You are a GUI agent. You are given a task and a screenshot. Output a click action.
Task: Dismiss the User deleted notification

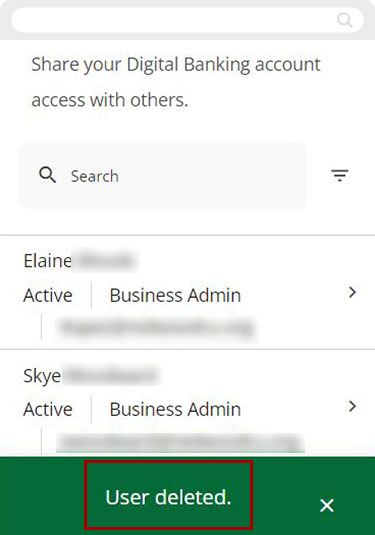pyautogui.click(x=327, y=505)
